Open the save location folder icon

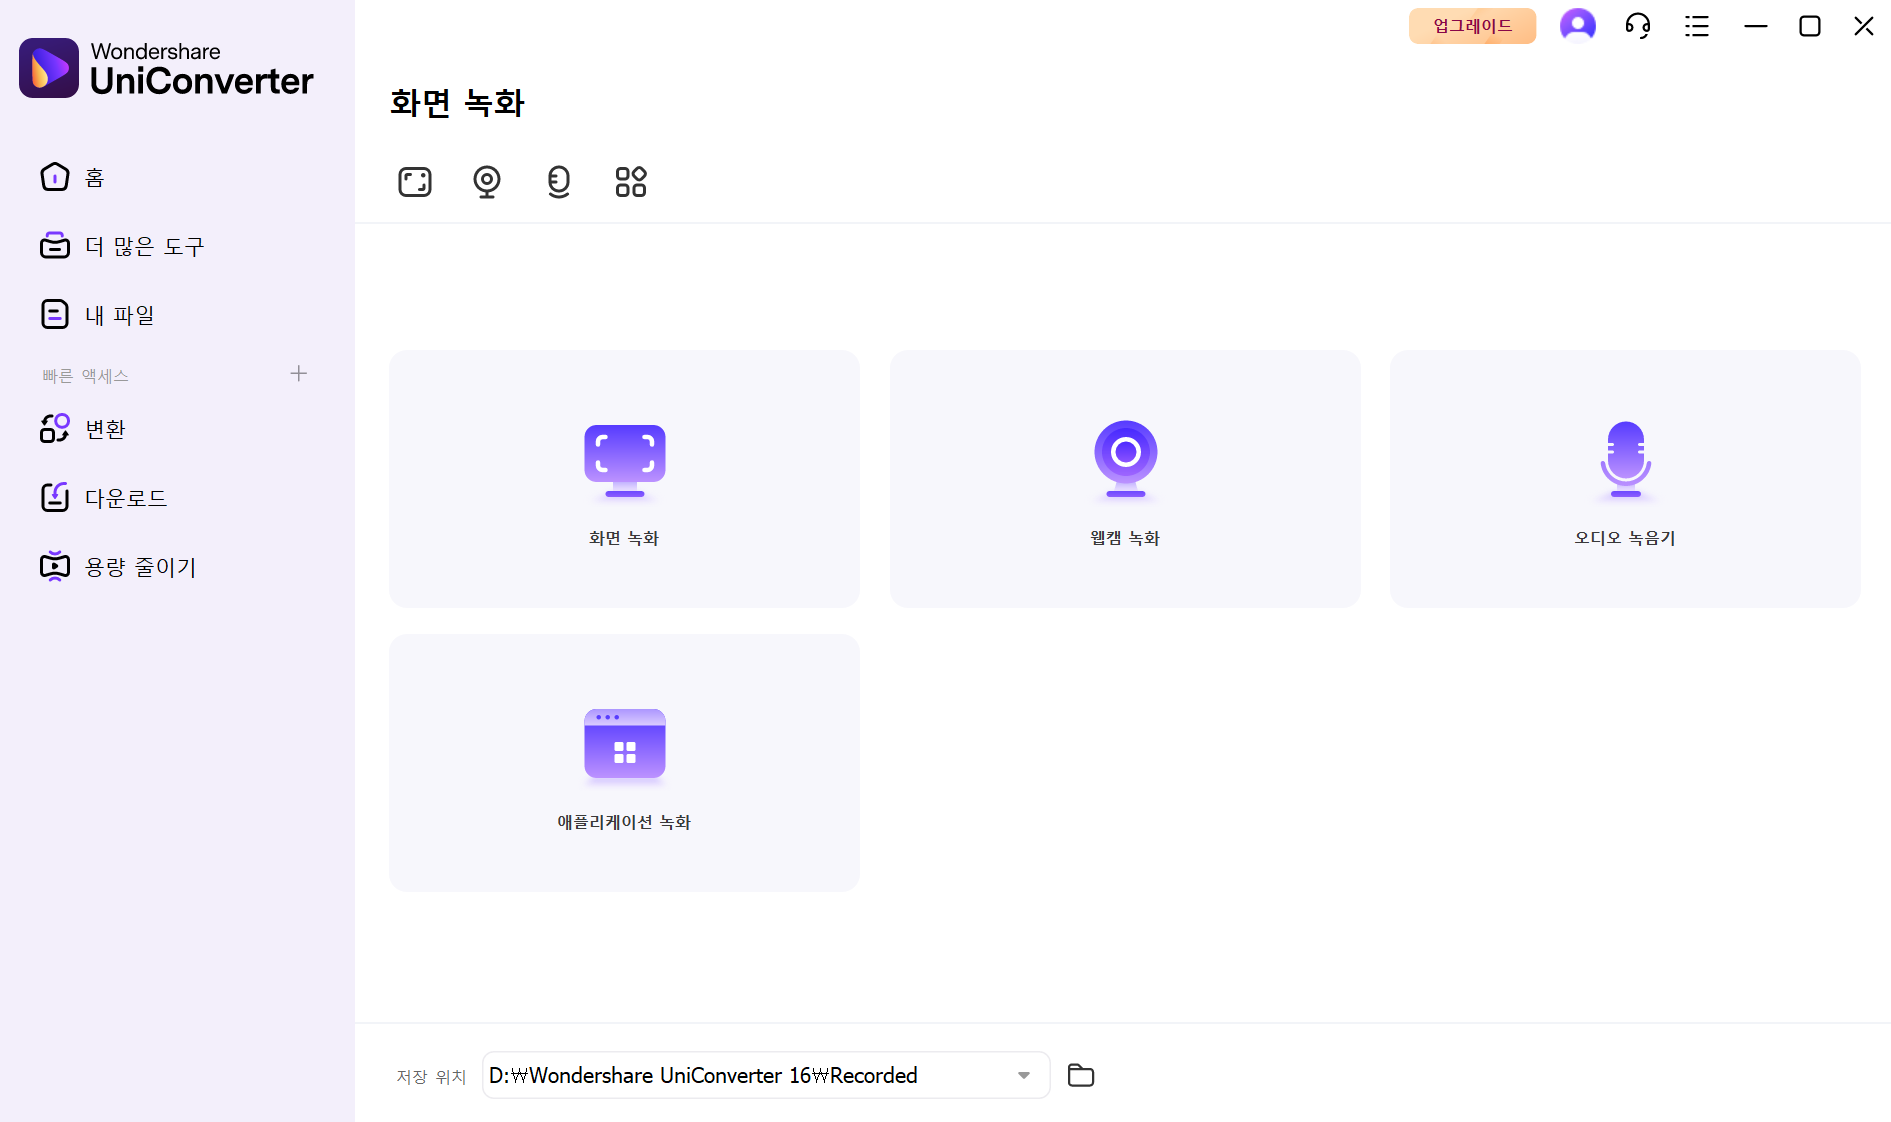click(x=1081, y=1075)
